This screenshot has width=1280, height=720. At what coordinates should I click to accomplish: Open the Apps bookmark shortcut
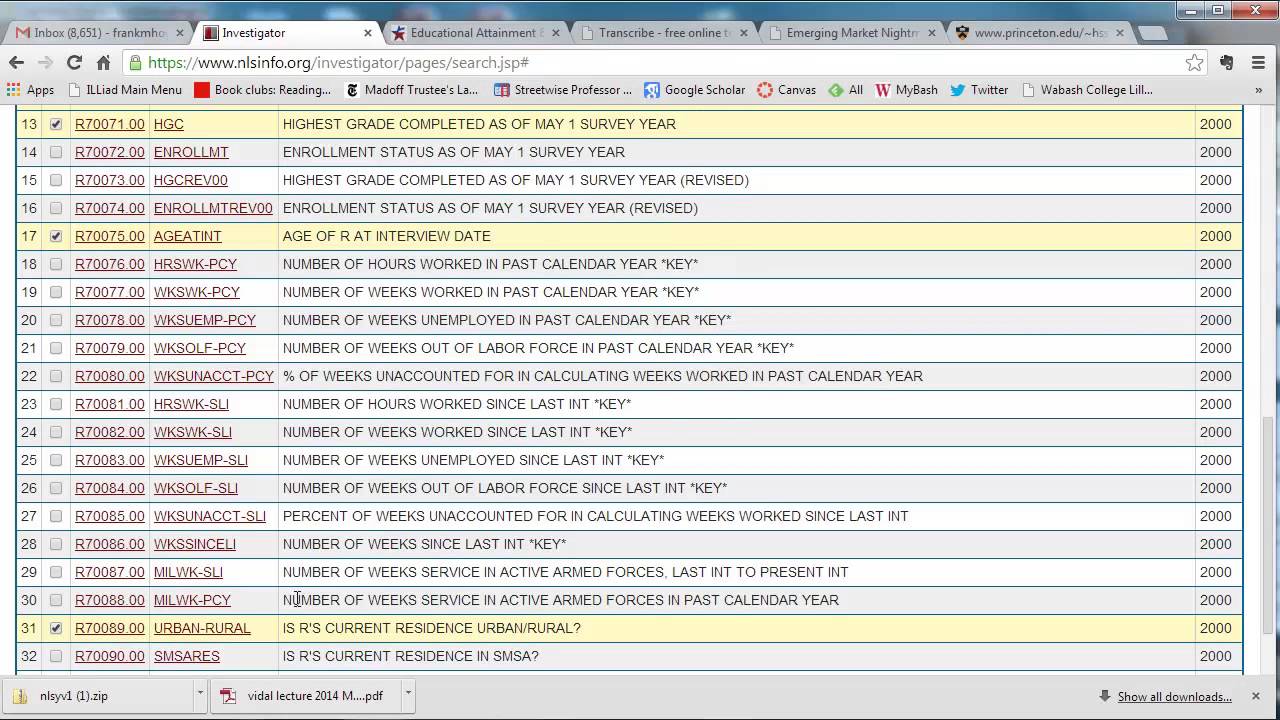(x=30, y=90)
